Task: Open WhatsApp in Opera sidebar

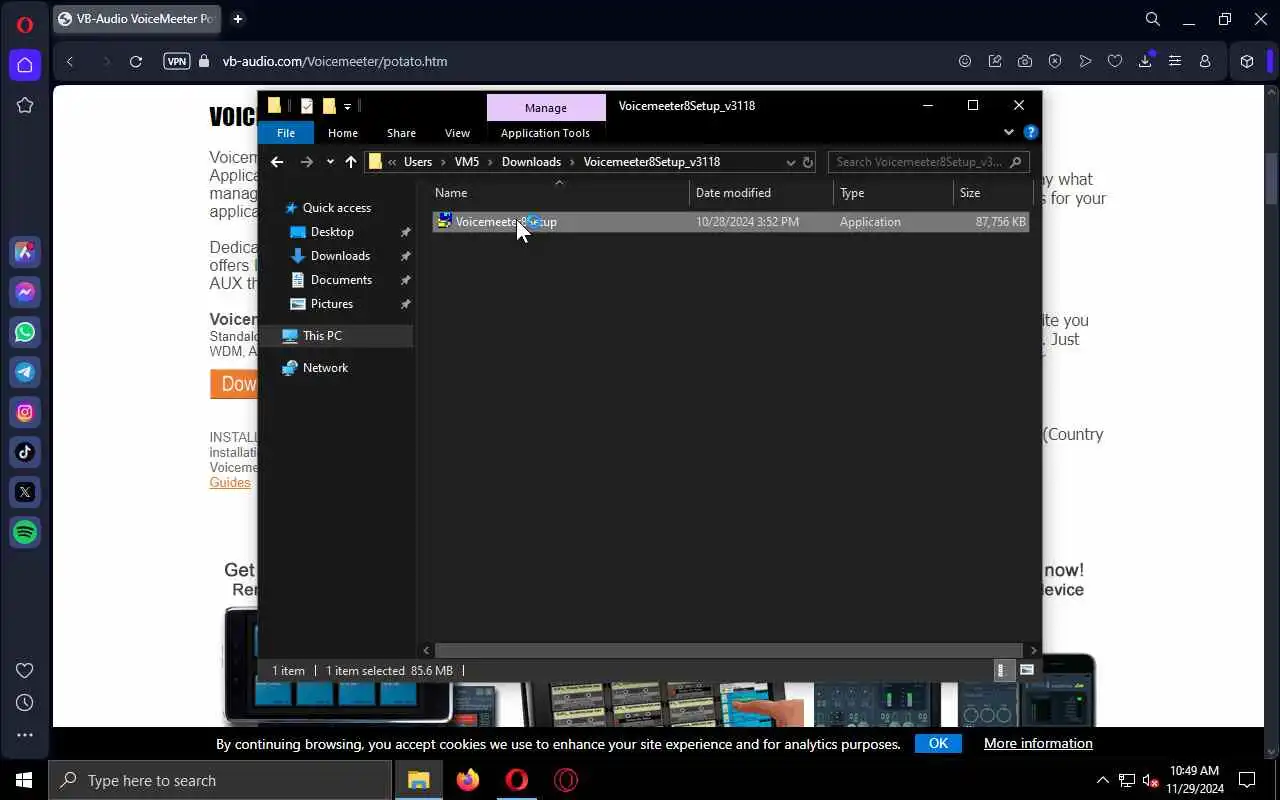Action: tap(25, 332)
